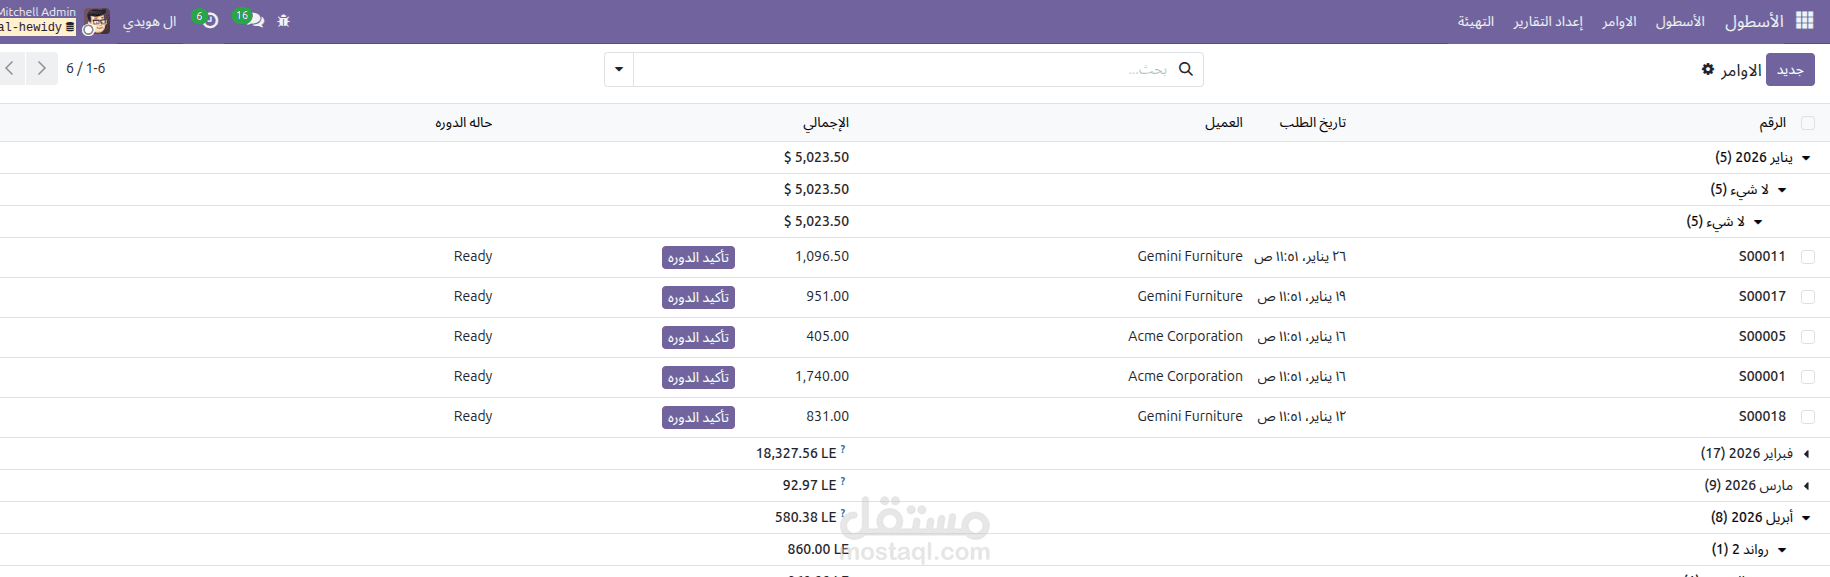Click the 1-6 / 6 pager counter
The height and width of the screenshot is (577, 1830).
tap(86, 68)
